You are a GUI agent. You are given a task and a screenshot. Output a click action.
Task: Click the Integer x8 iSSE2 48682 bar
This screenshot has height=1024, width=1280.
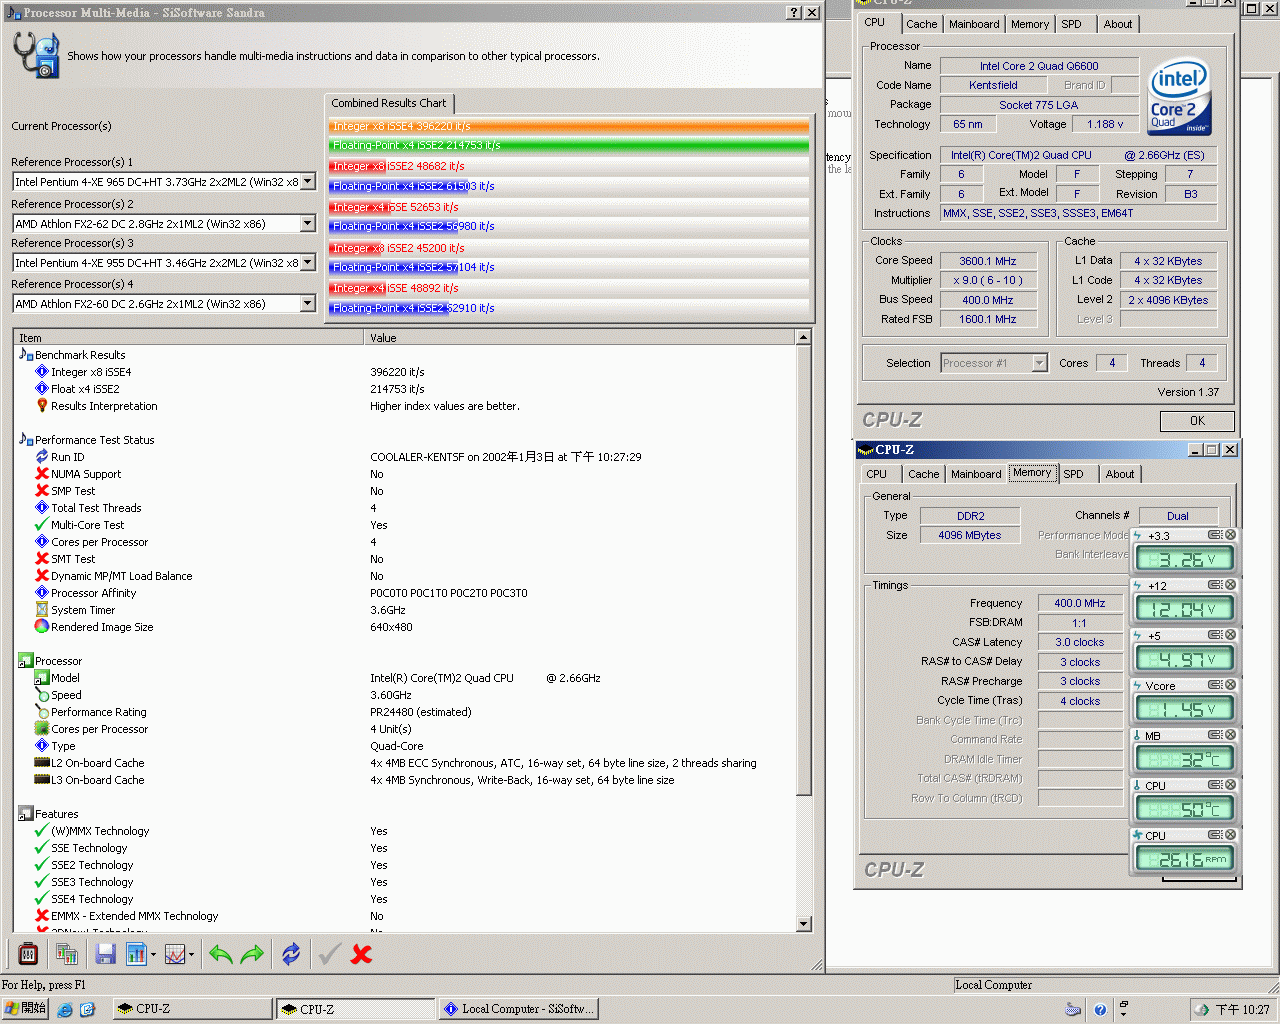(x=569, y=166)
